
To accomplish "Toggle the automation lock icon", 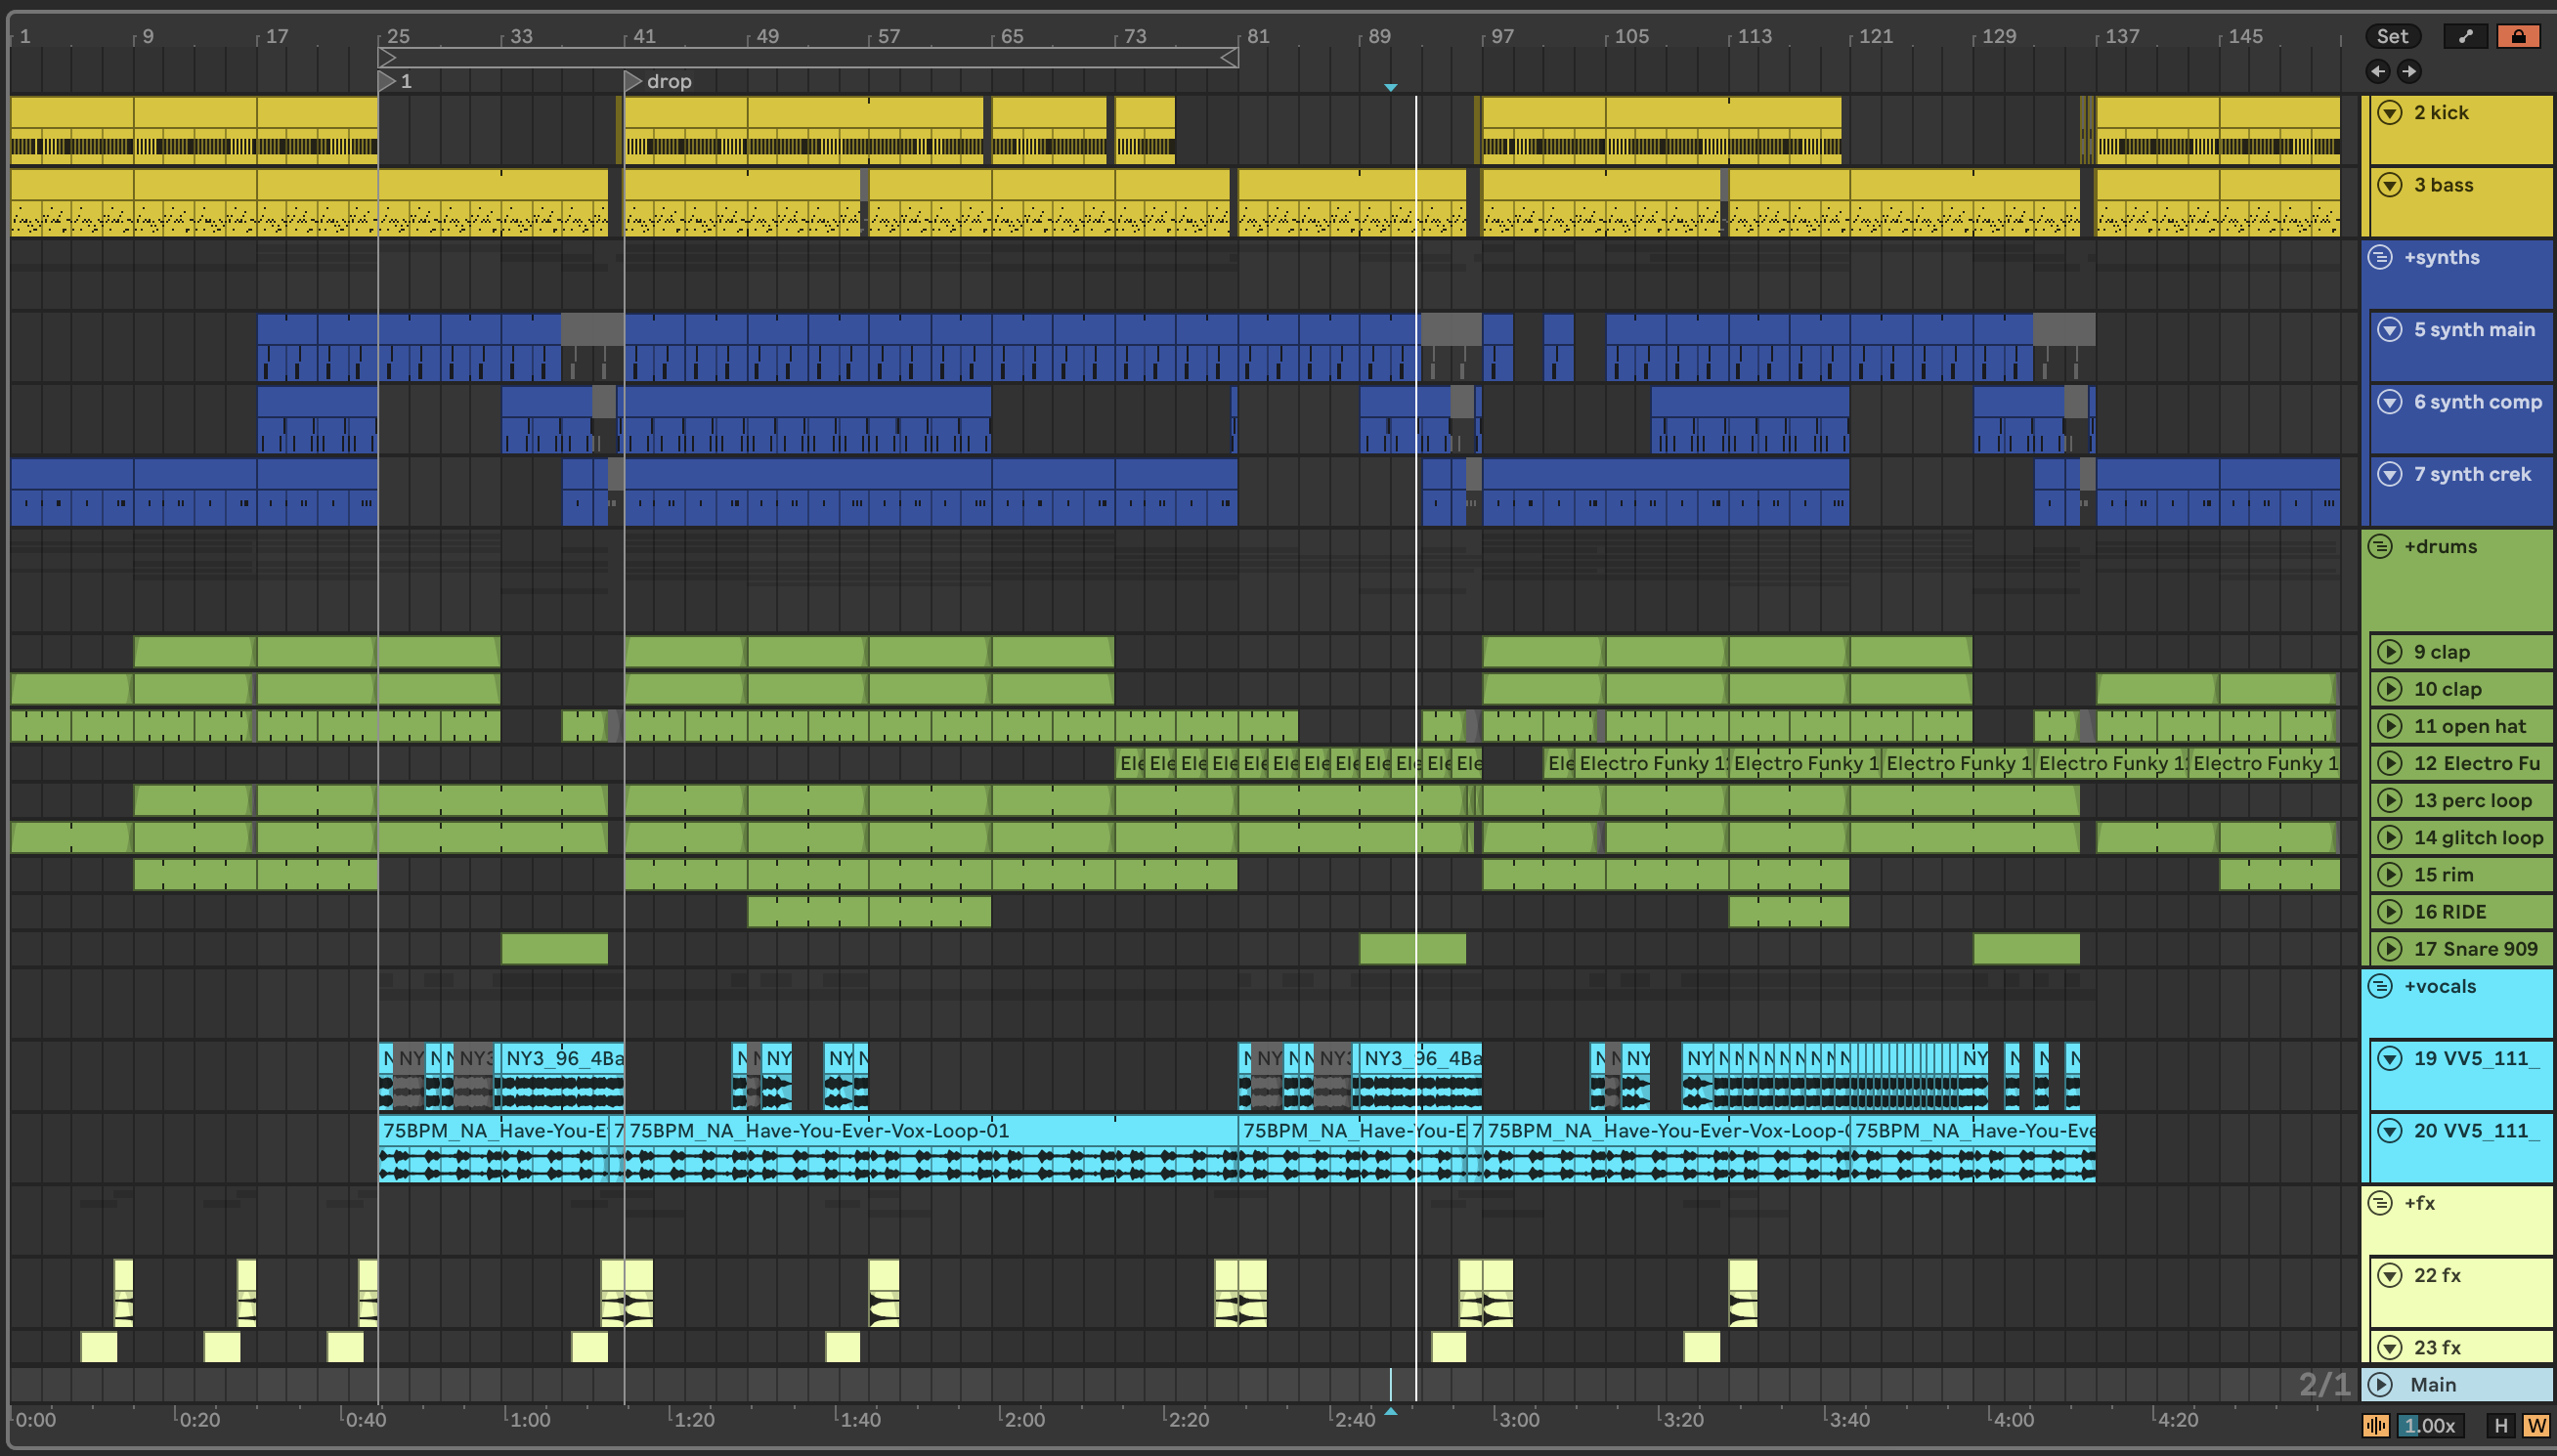I will [x=2517, y=36].
